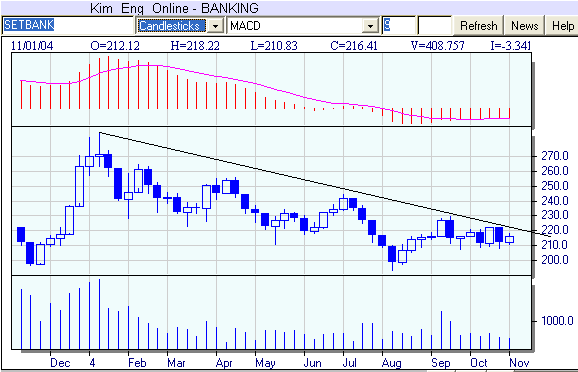Click the indicator value I=-3.341
Screen dimensions: 578x372
point(511,46)
